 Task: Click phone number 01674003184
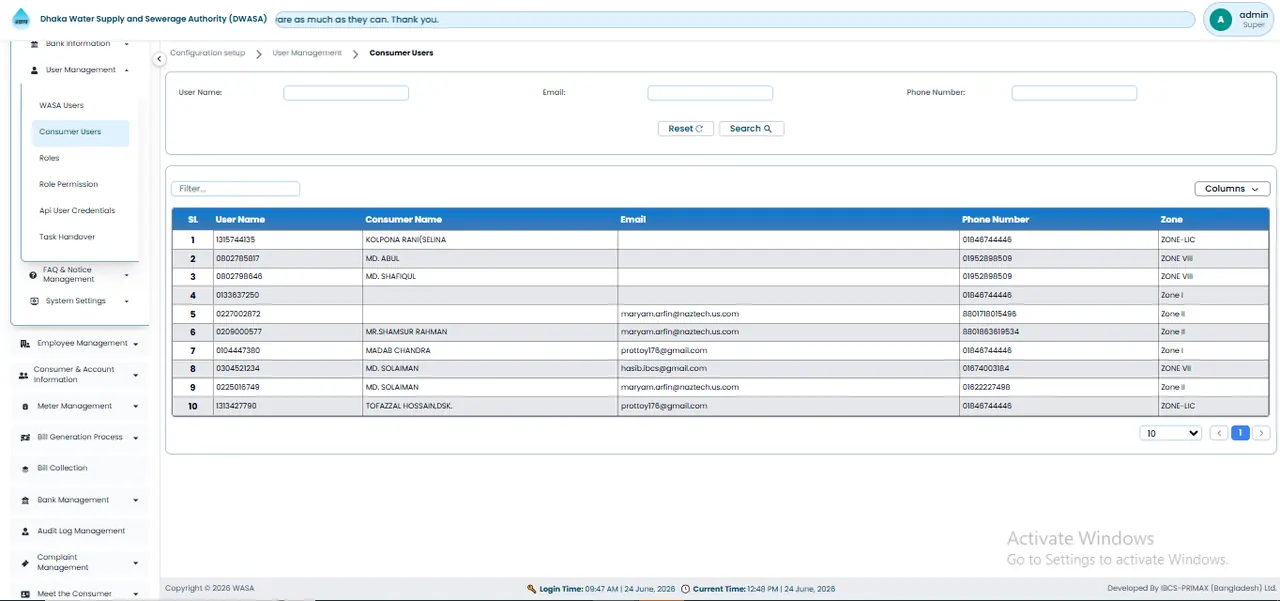(987, 369)
